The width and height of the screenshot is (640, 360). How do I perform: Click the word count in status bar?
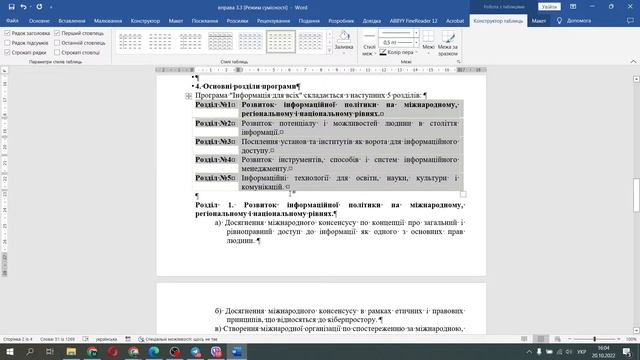pyautogui.click(x=58, y=339)
